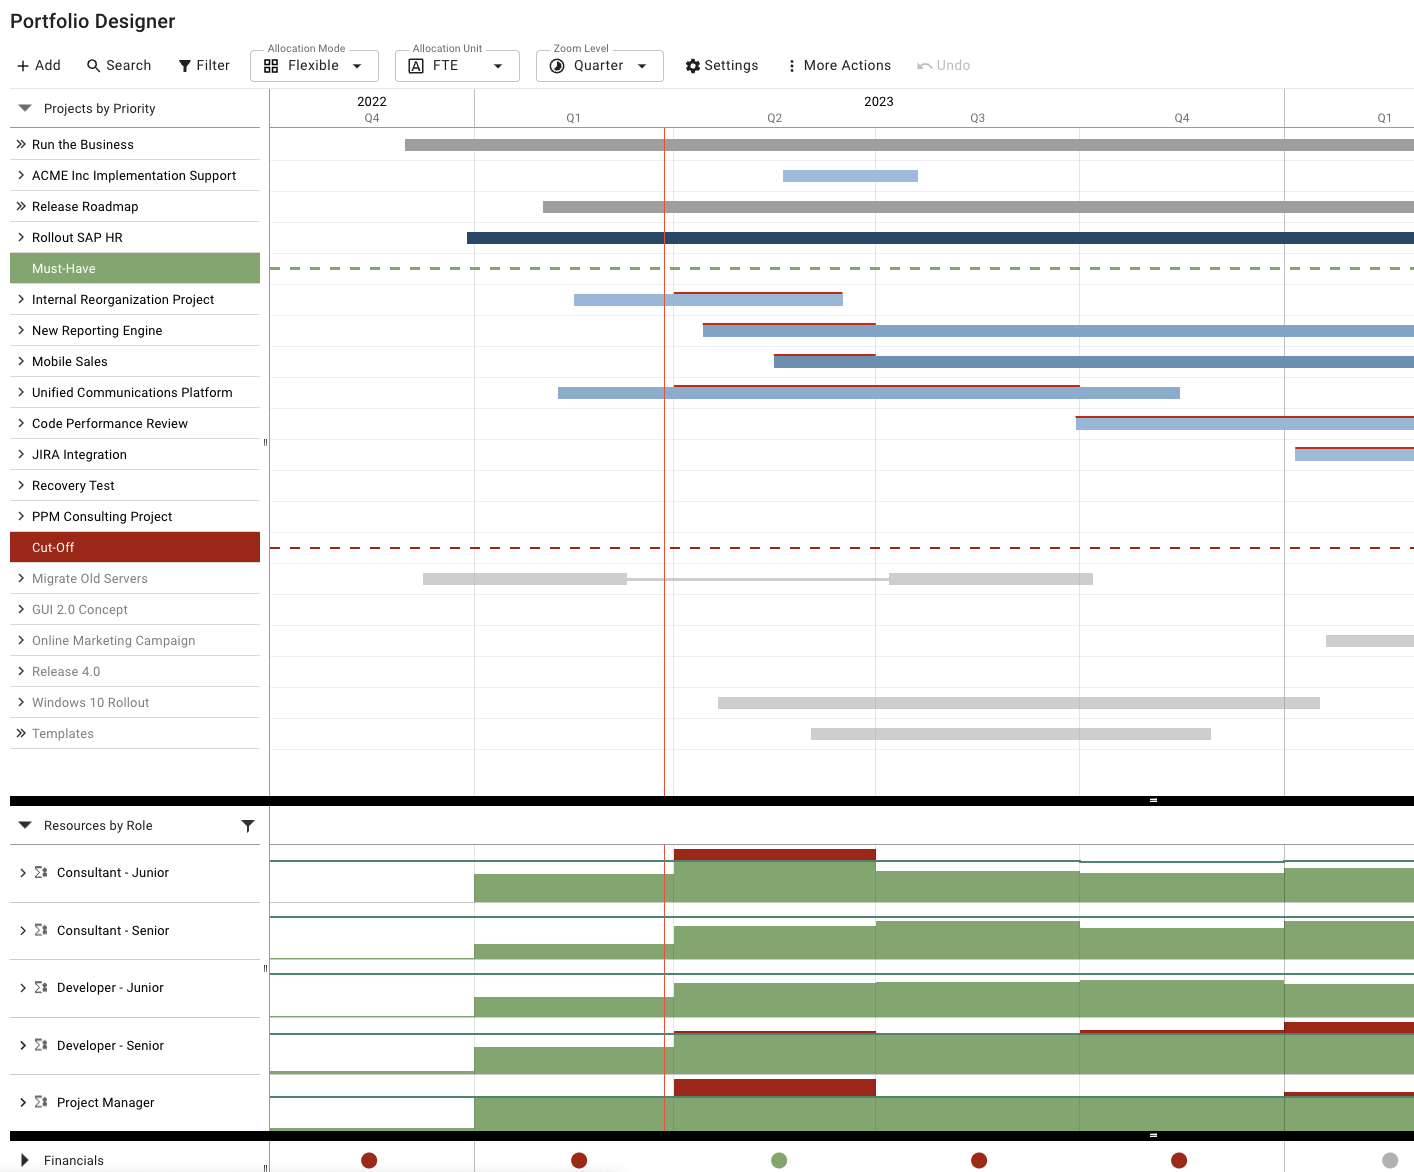The height and width of the screenshot is (1172, 1414).
Task: Click the filter icon beside Resources by Role
Action: 247,826
